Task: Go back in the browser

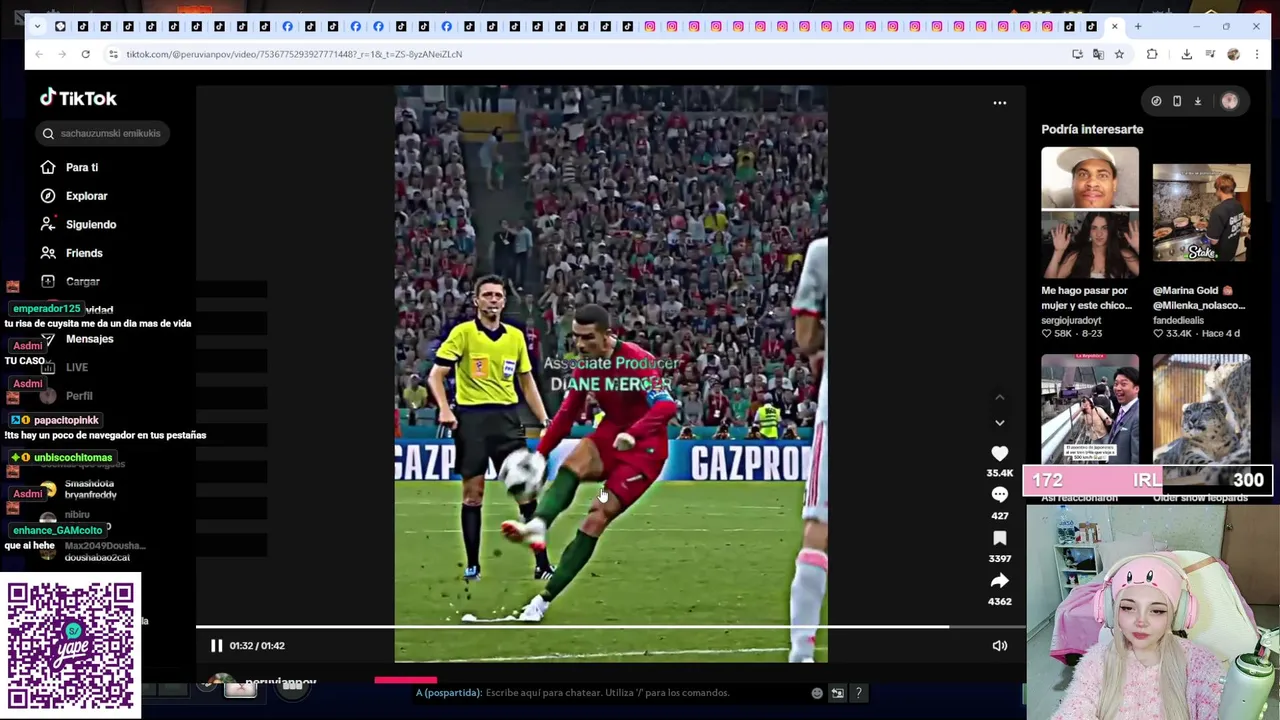Action: click(39, 54)
